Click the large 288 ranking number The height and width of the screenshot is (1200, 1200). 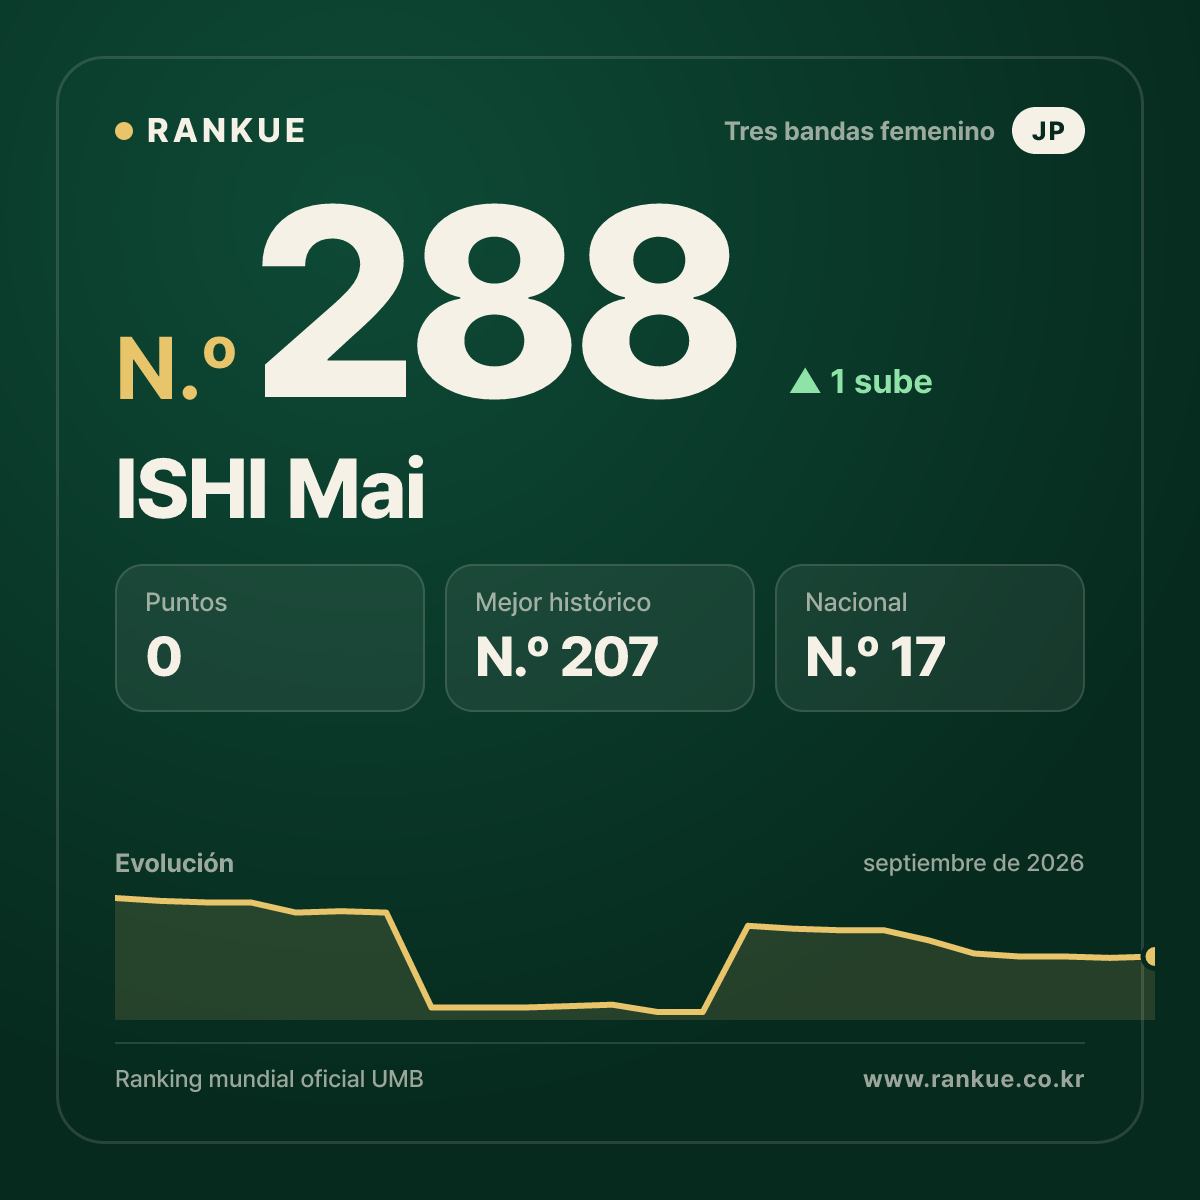point(499,301)
